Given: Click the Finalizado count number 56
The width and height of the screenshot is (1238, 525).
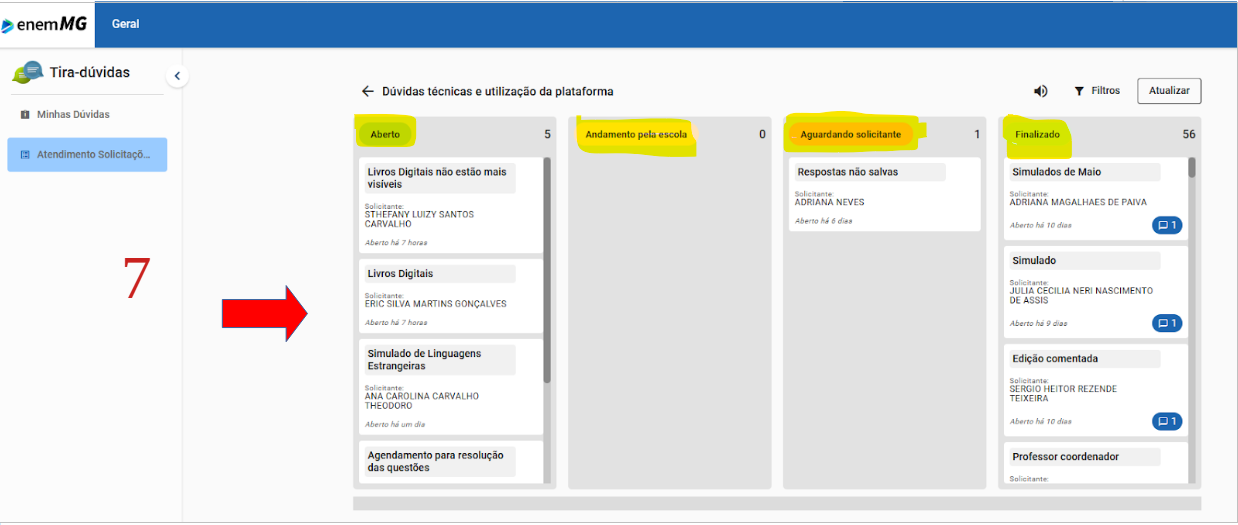Looking at the screenshot, I should [x=1189, y=134].
